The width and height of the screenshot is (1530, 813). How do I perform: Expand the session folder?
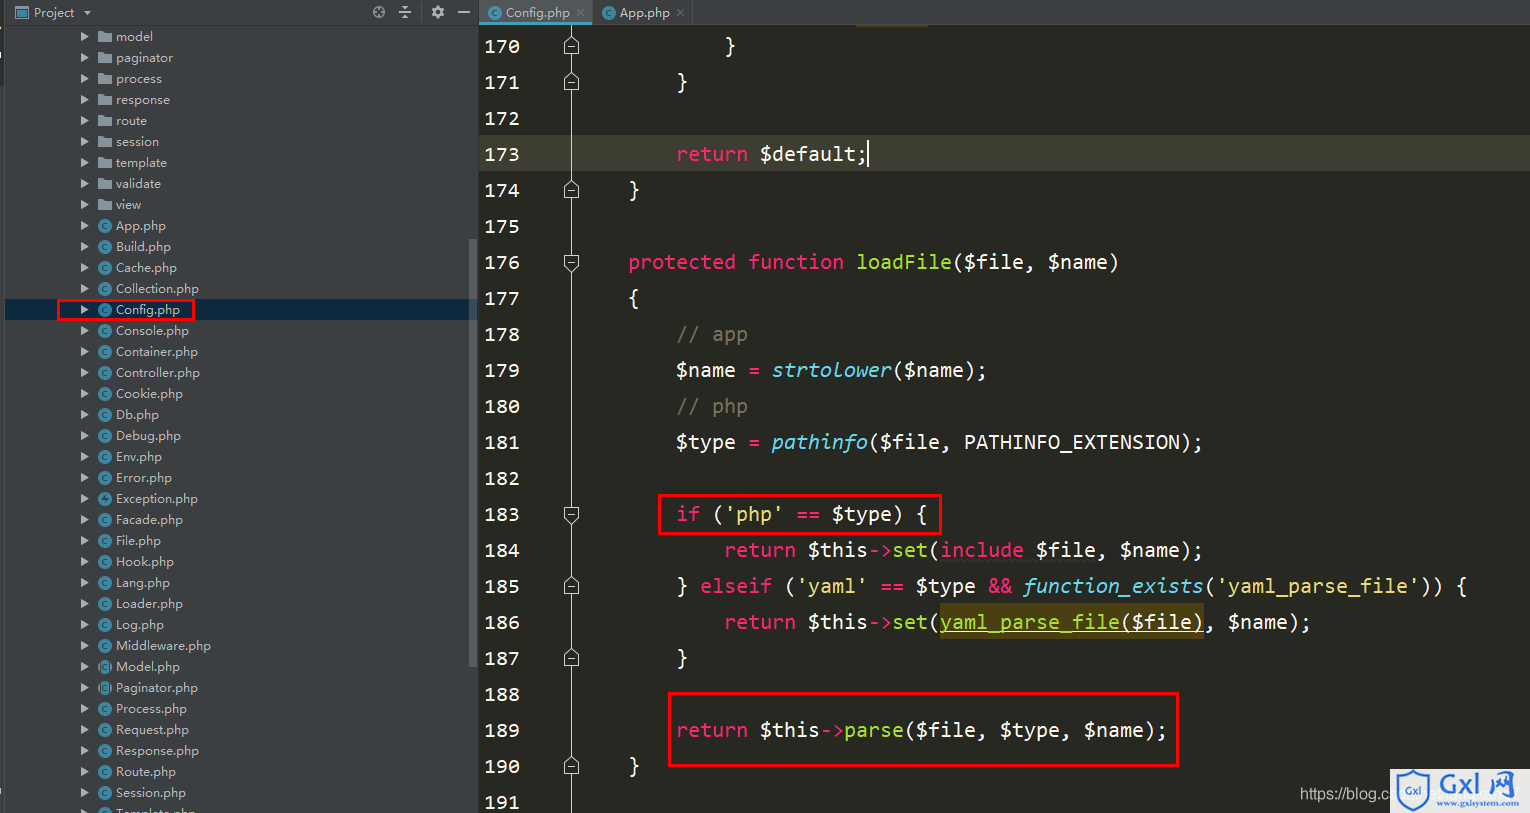(85, 142)
